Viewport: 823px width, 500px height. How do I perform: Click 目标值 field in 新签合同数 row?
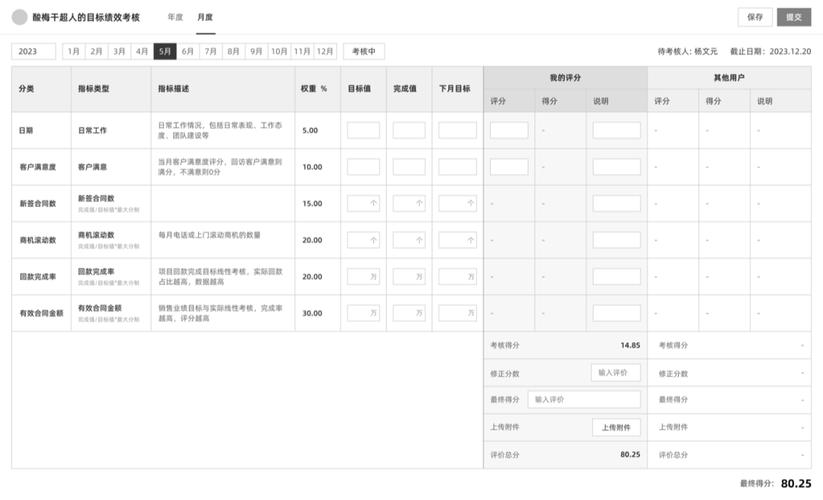(363, 204)
